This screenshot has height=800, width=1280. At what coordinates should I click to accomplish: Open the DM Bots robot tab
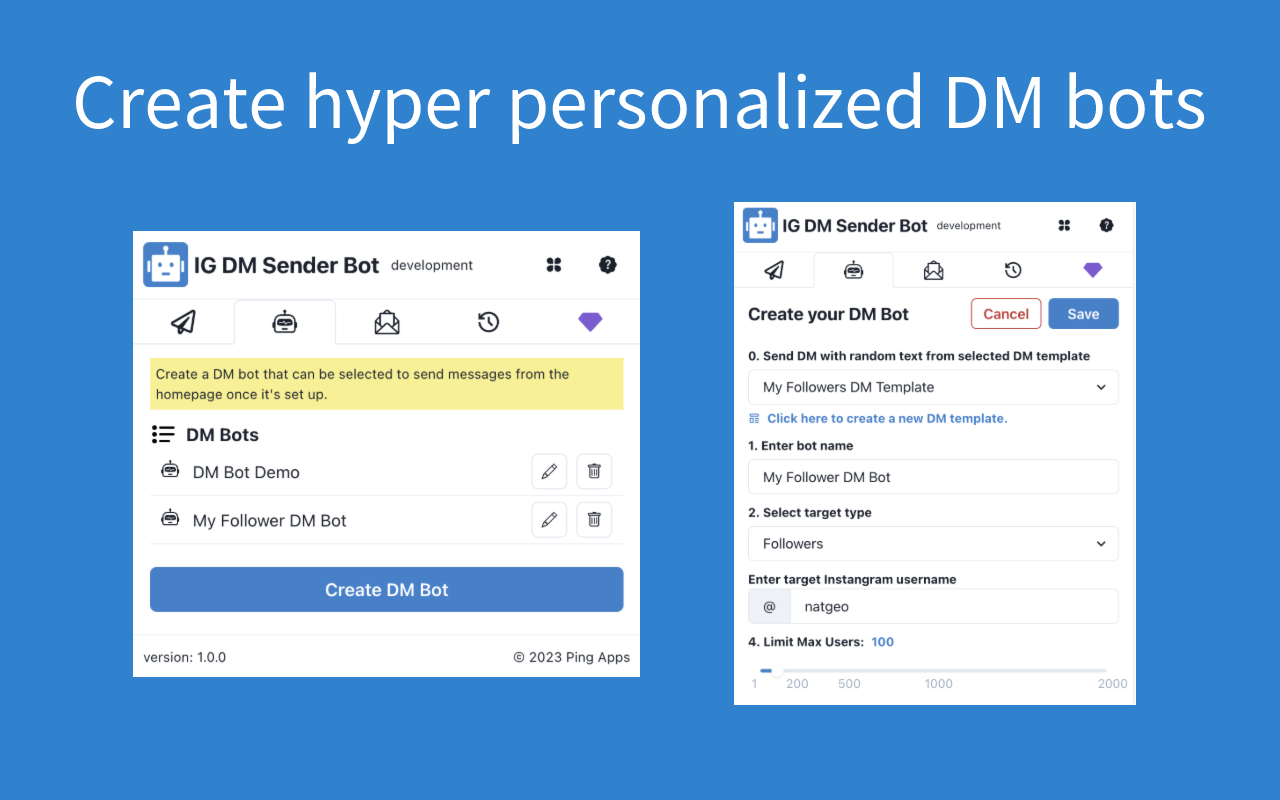tap(285, 322)
